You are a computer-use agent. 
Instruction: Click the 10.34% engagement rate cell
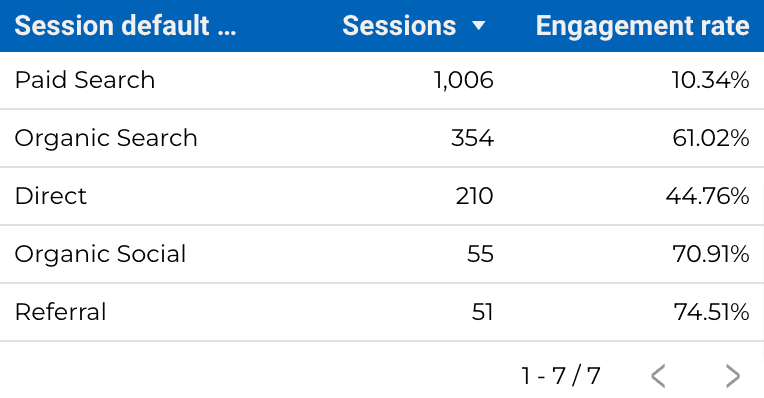(710, 80)
